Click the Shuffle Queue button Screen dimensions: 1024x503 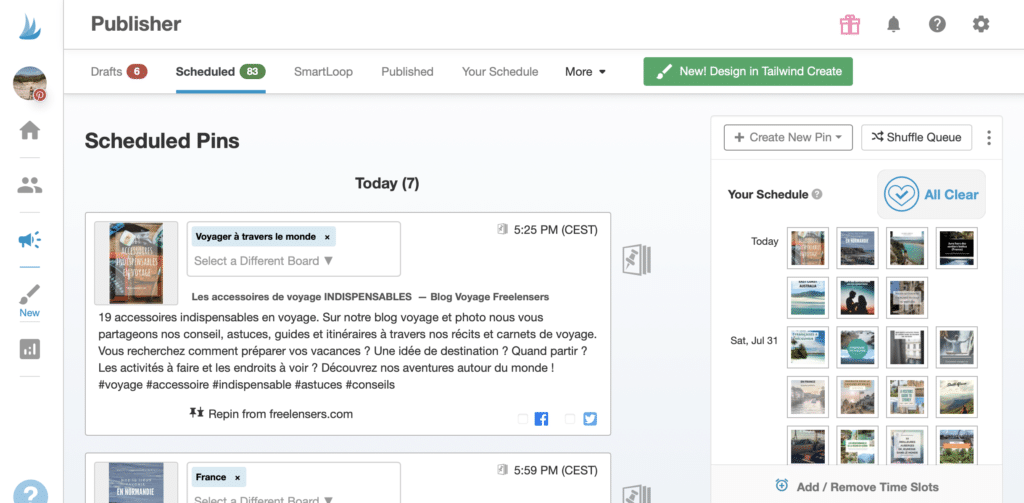pos(916,137)
